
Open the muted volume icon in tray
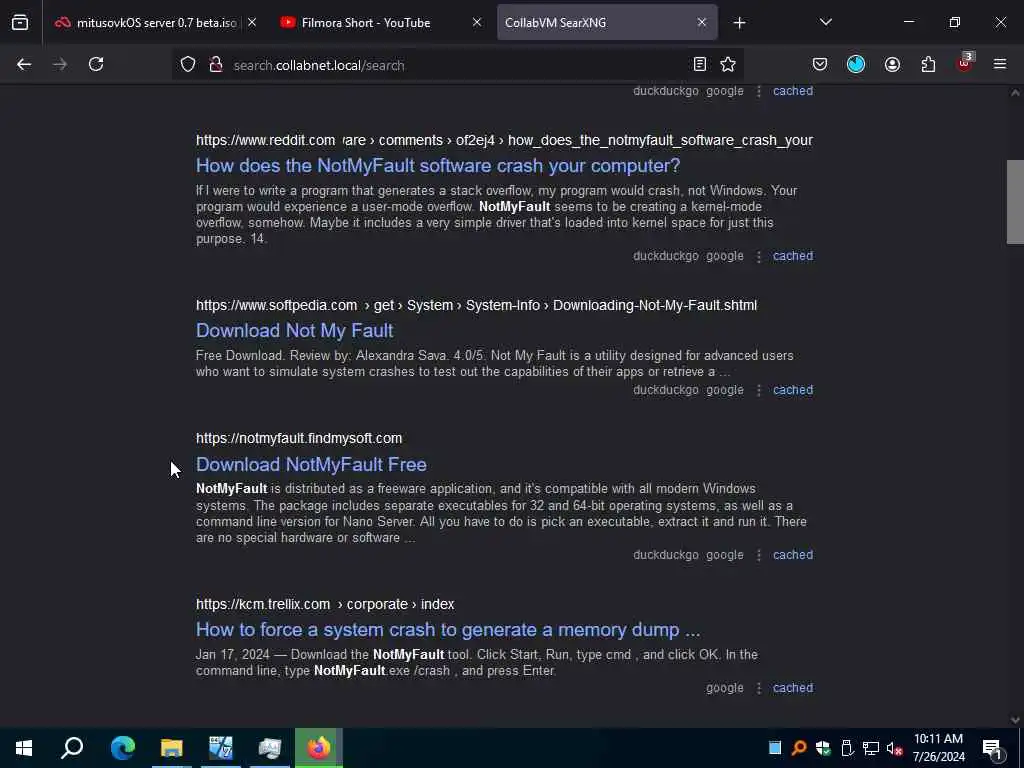tap(895, 748)
